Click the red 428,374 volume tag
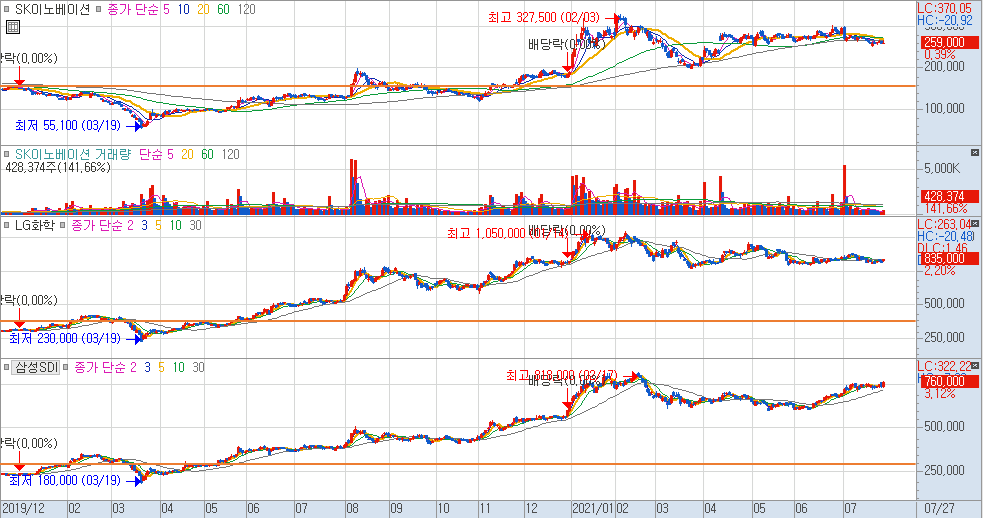983x518 pixels. tap(949, 197)
